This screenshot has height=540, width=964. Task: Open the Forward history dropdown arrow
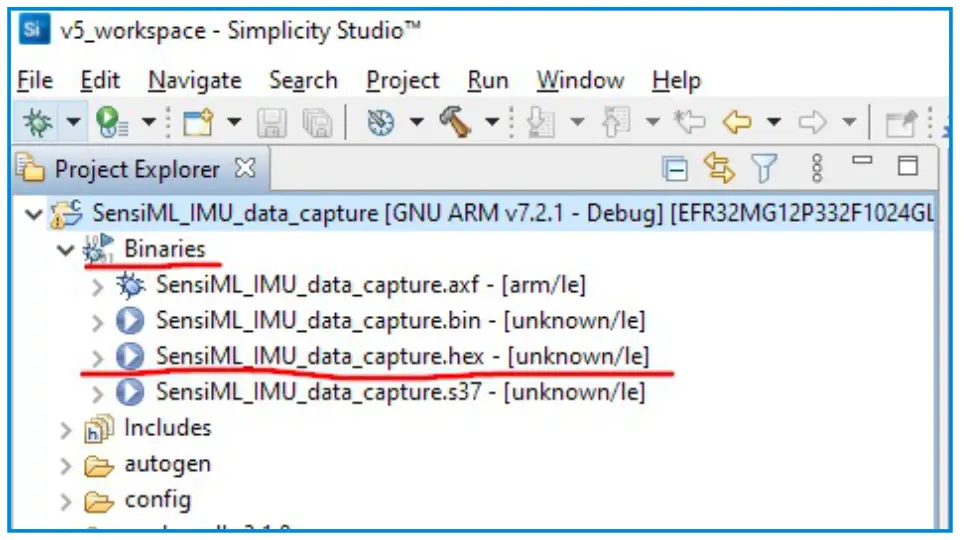[x=849, y=121]
